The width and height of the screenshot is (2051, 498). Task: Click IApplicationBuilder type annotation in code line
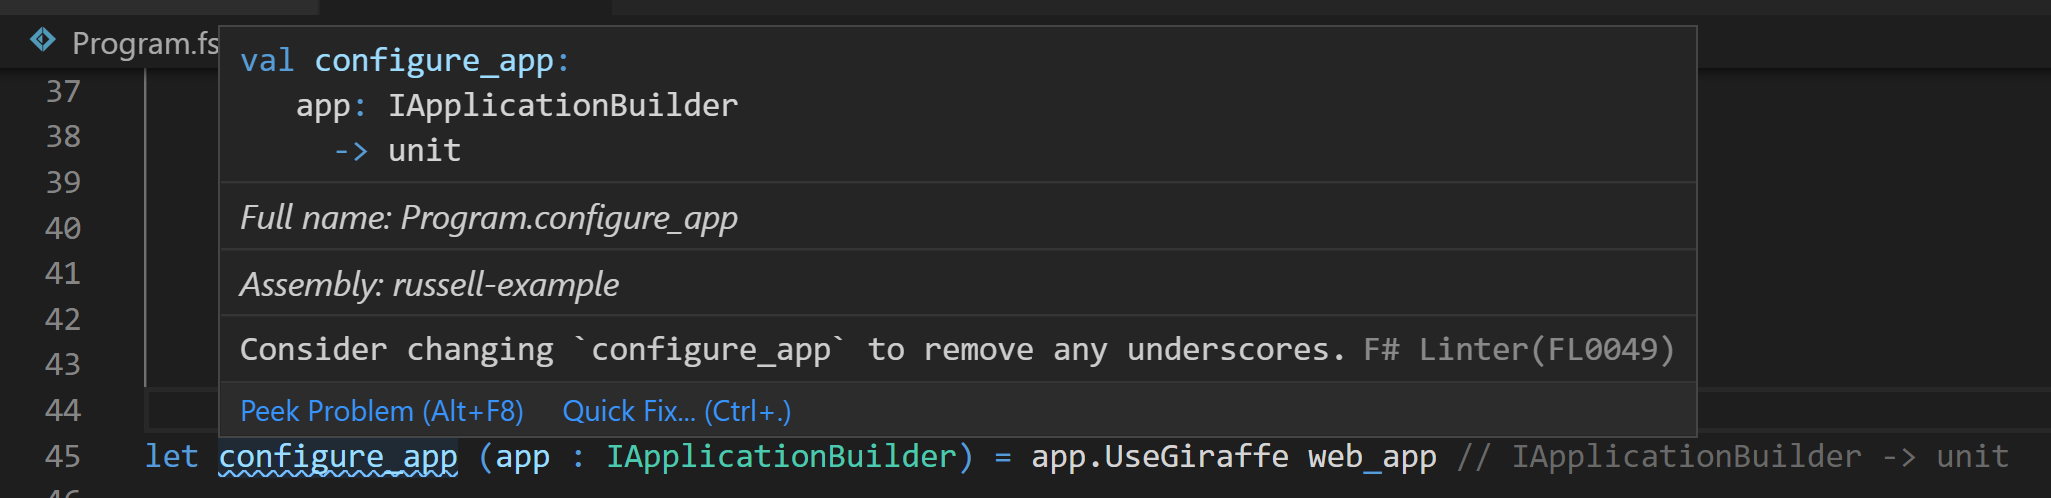click(x=782, y=456)
